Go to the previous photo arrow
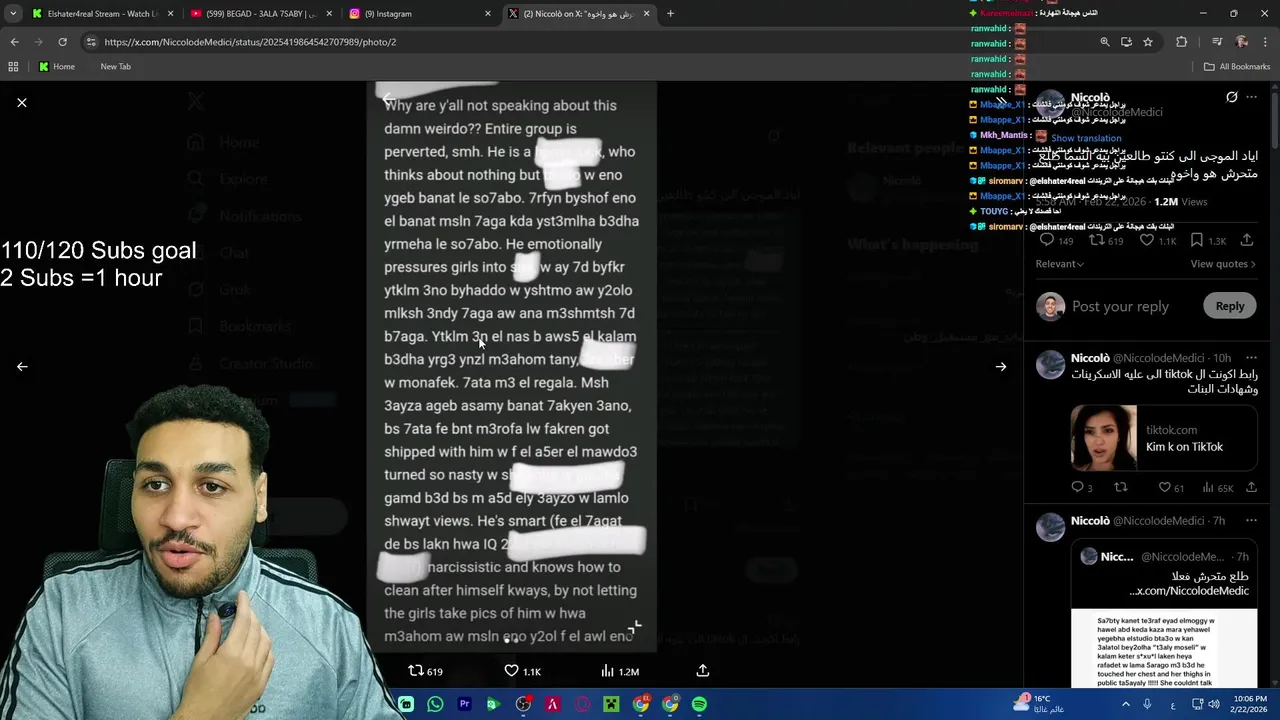This screenshot has width=1280, height=720. click(x=22, y=367)
